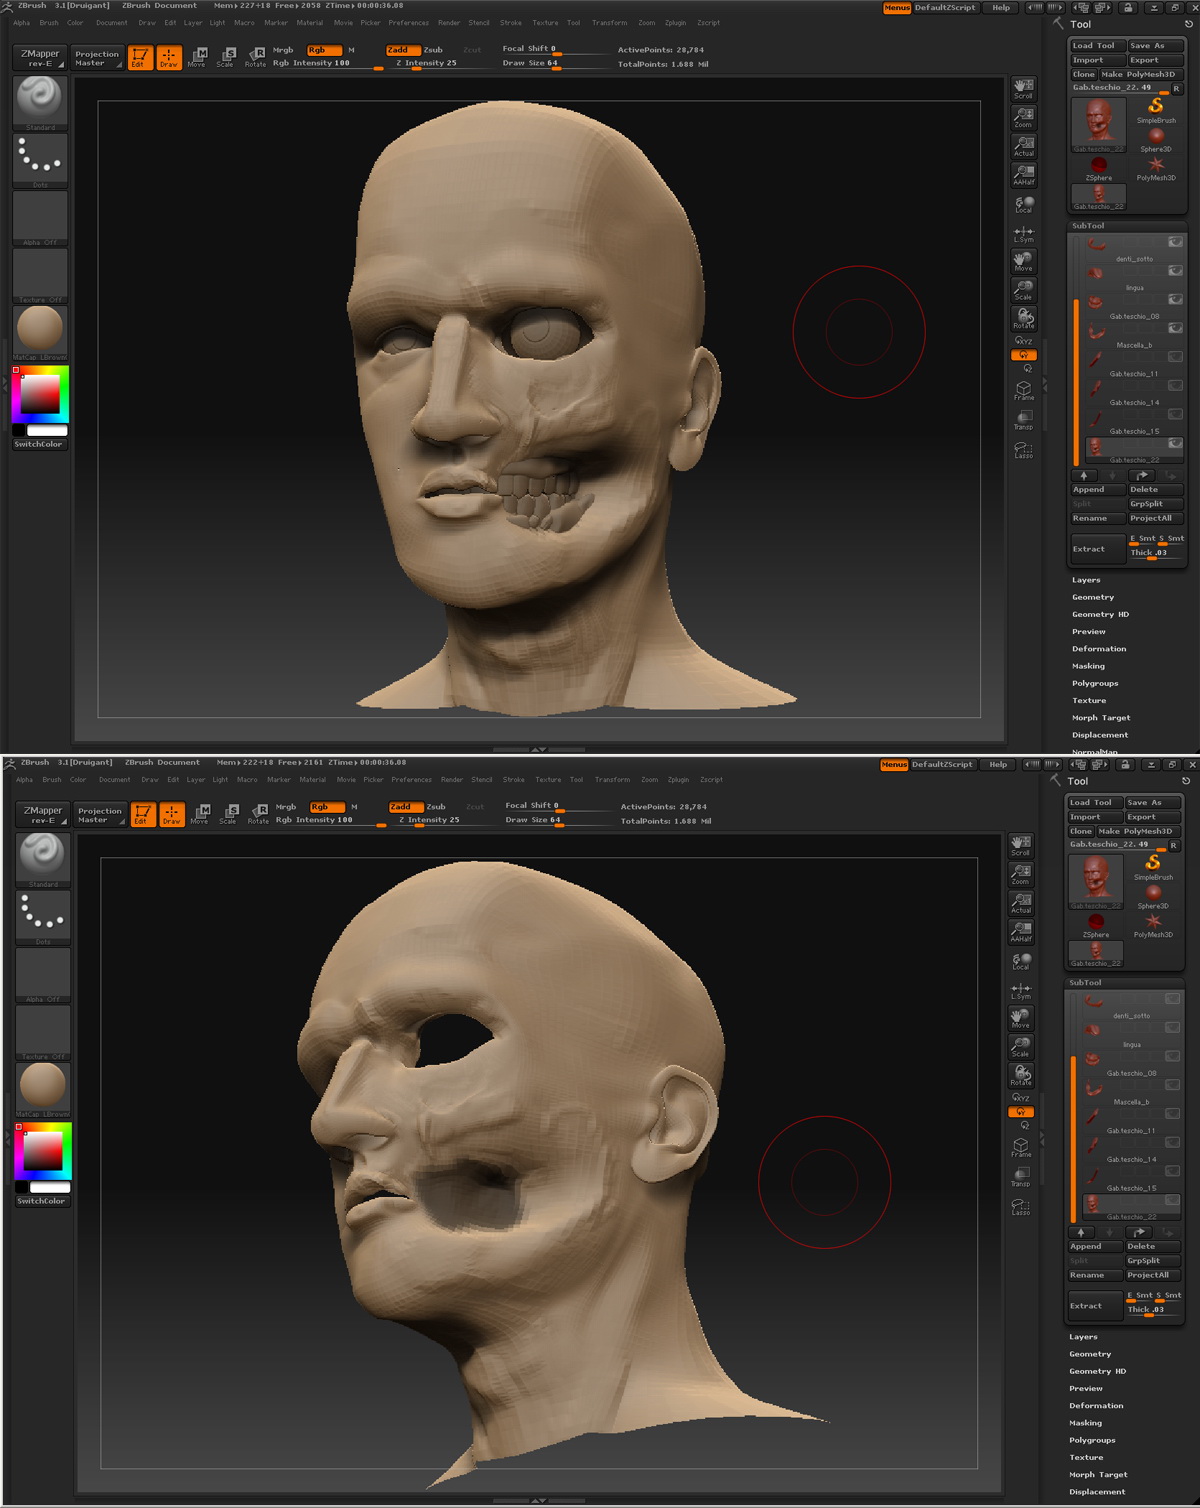Click the Zoom canvas icon in the lower window
Viewport: 1200px width, 1508px height.
click(1020, 875)
